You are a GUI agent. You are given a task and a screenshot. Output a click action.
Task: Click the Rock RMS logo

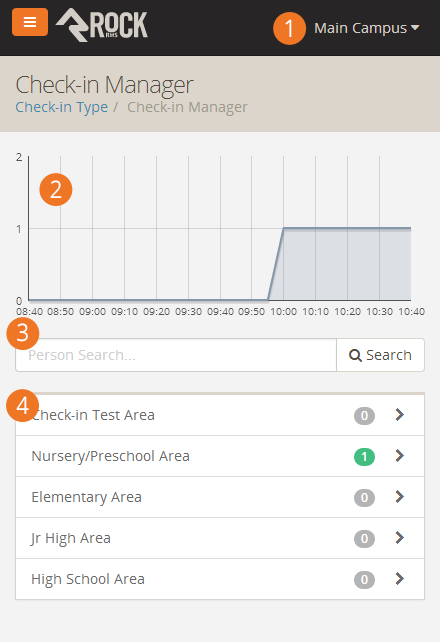[x=102, y=25]
